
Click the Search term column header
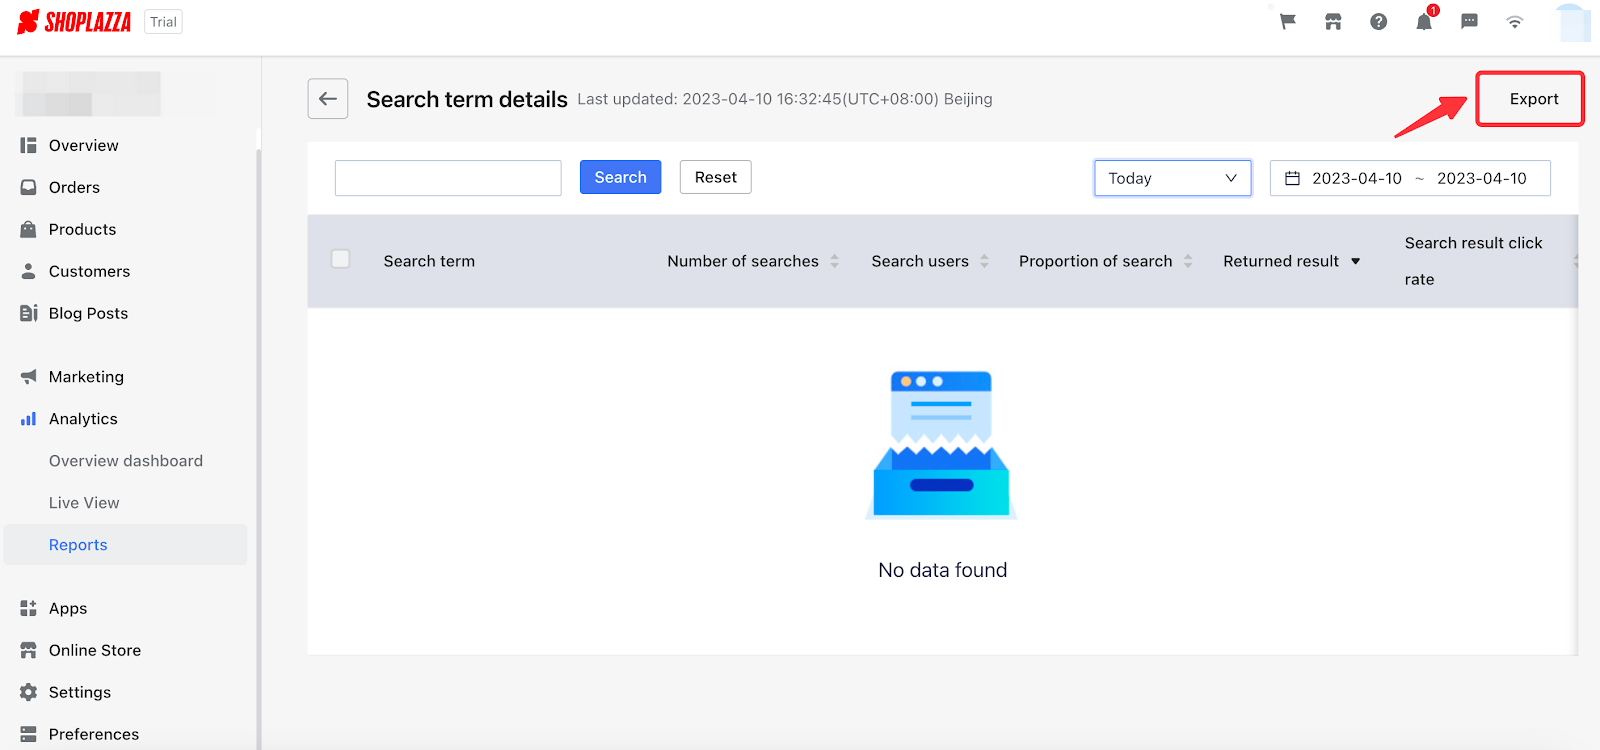pos(429,261)
